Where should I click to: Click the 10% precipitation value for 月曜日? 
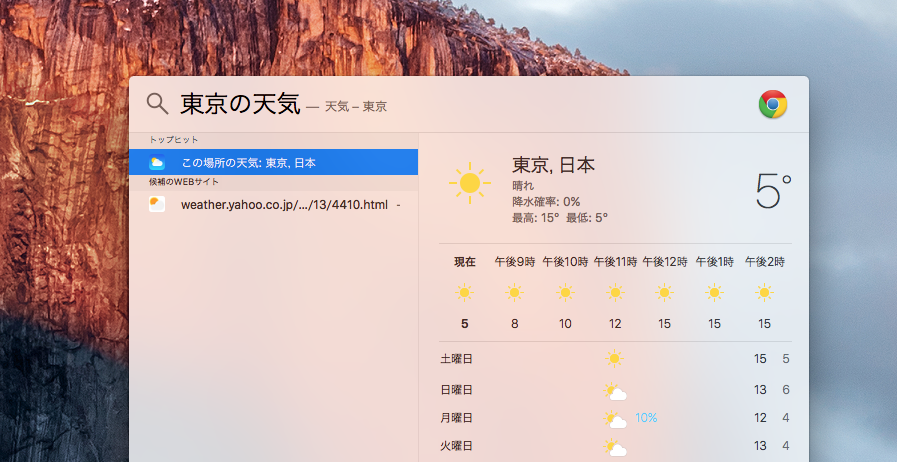click(646, 418)
